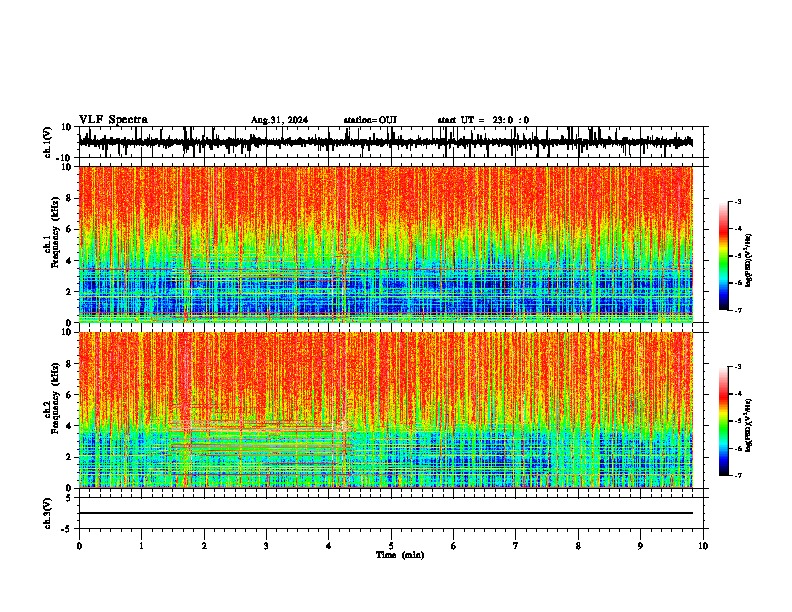The image size is (792, 612).
Task: Click the ch.1 waveform trace panel
Action: point(391,142)
